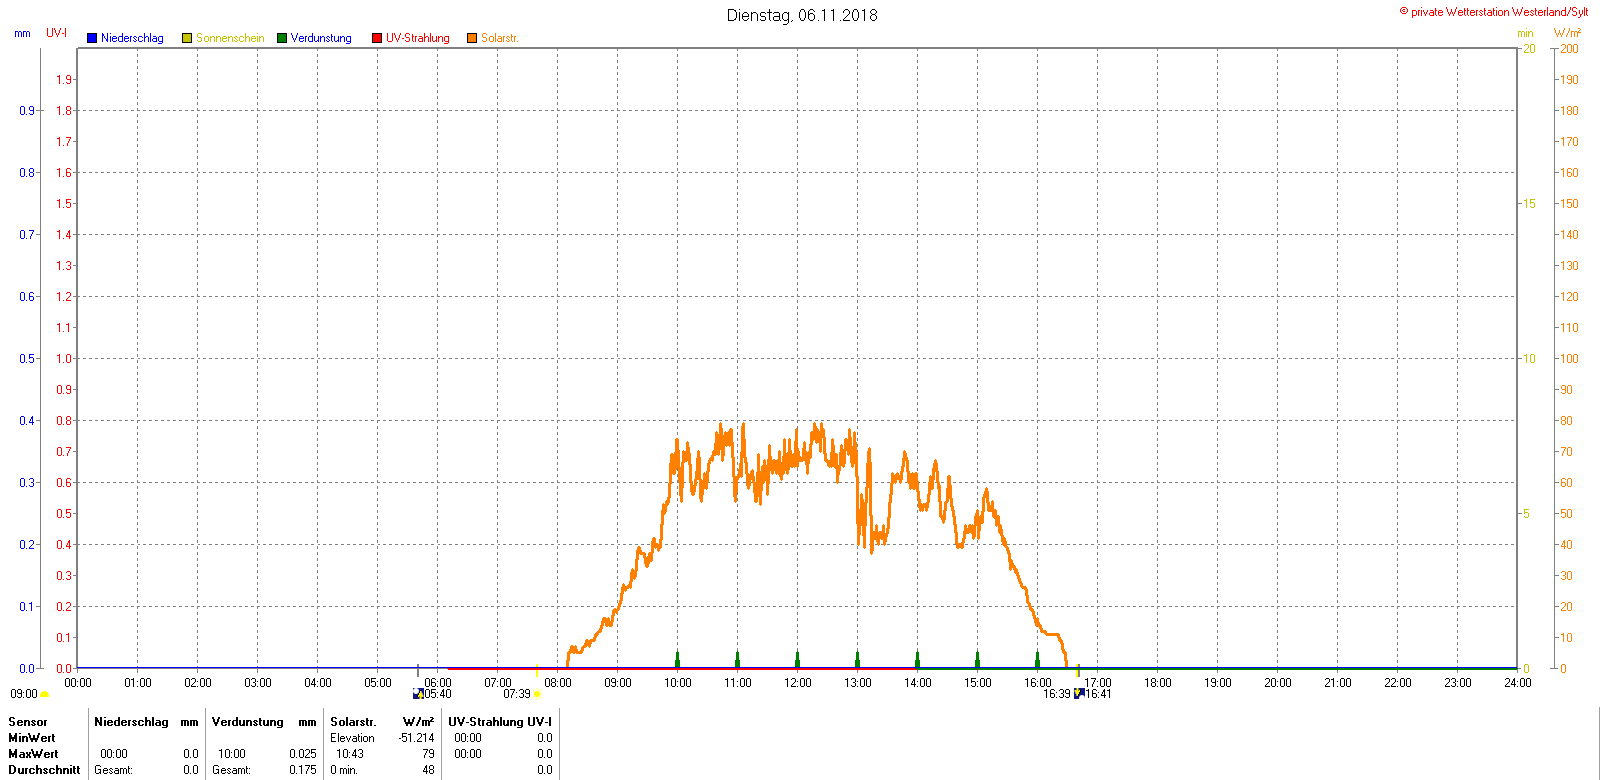Click the 07:39 sunrise time label
Viewport: 1600px width, 780px height.
pyautogui.click(x=517, y=694)
